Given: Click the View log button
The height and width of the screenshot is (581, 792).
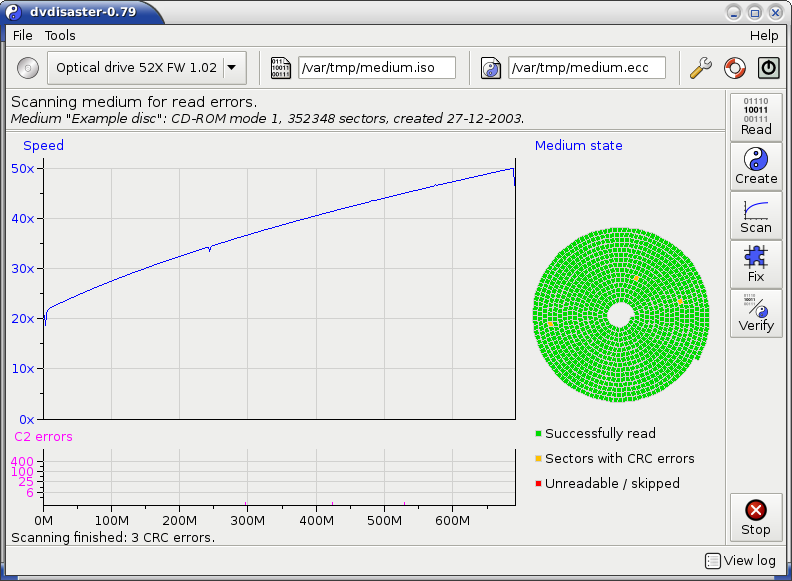Looking at the screenshot, I should click(741, 561).
